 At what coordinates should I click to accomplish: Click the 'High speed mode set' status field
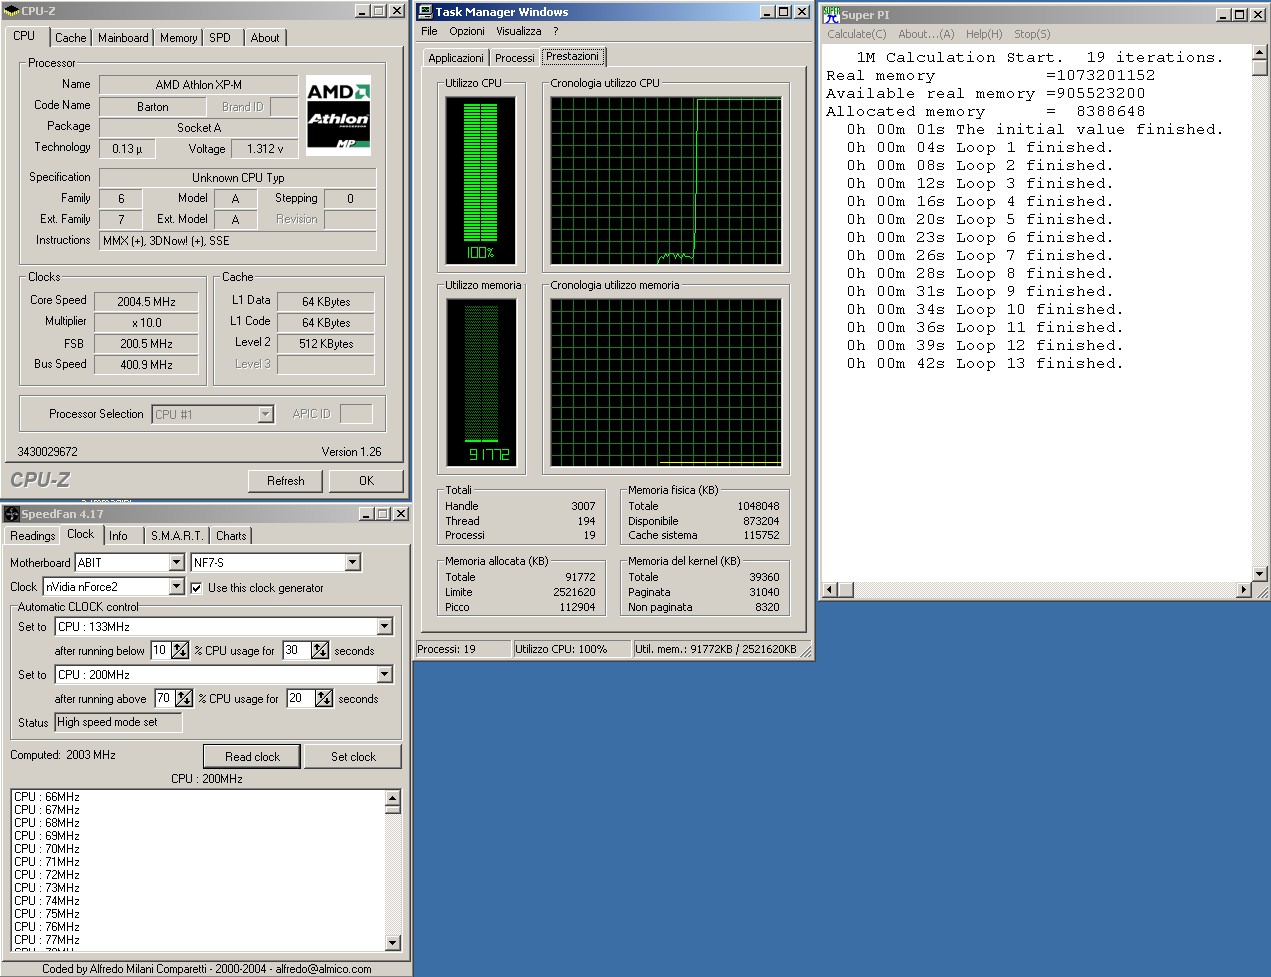(x=119, y=722)
